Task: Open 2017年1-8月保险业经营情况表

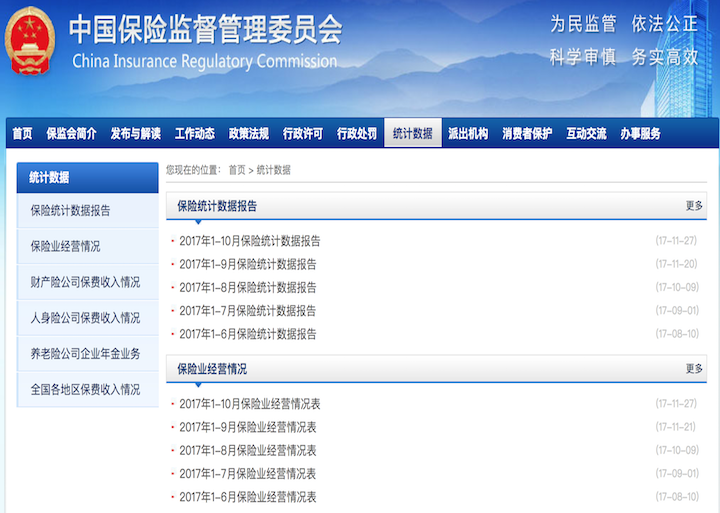Action: [x=248, y=451]
